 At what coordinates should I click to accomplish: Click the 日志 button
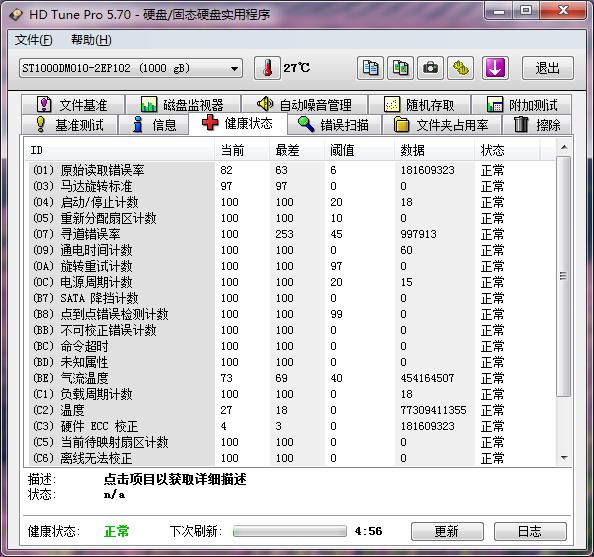pos(530,531)
